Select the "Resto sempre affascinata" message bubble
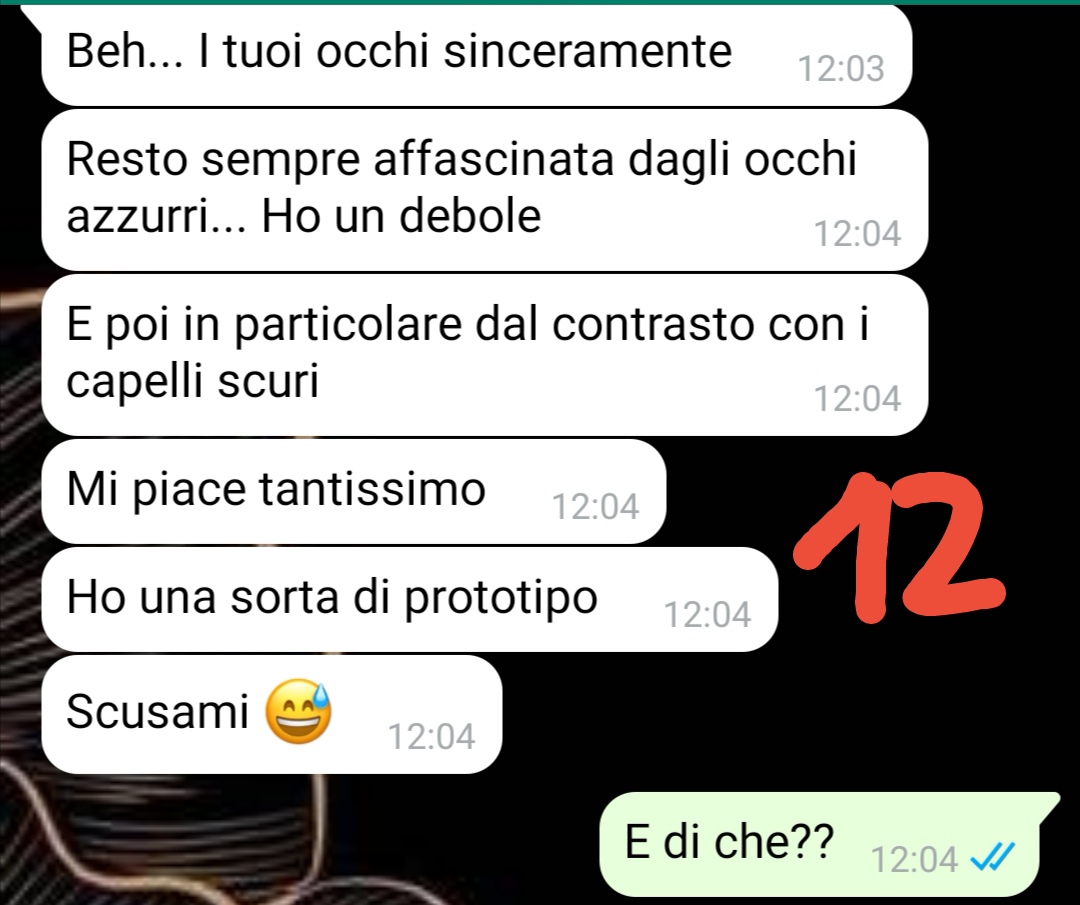Image resolution: width=1080 pixels, height=905 pixels. click(485, 190)
